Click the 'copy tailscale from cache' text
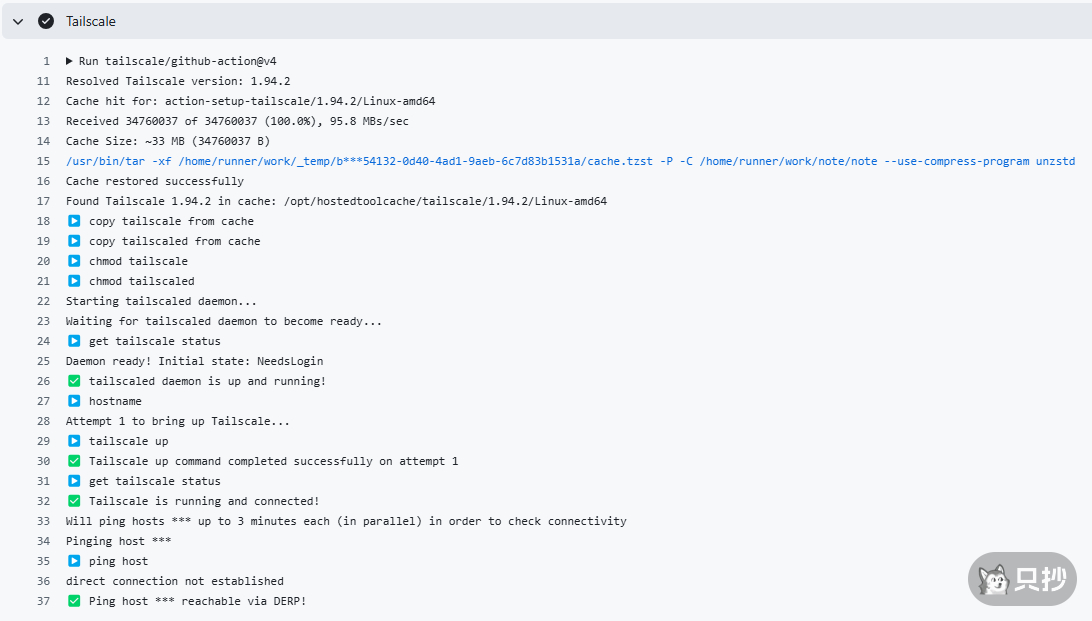 coord(171,221)
